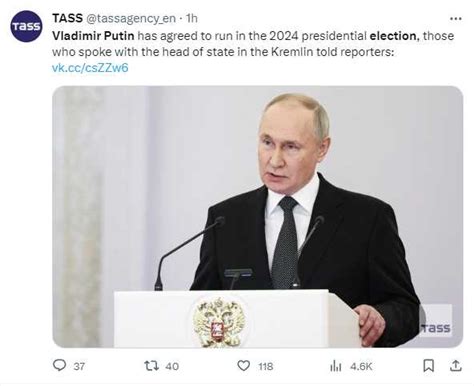
Task: Open view analytics bar chart icon
Action: [x=336, y=366]
